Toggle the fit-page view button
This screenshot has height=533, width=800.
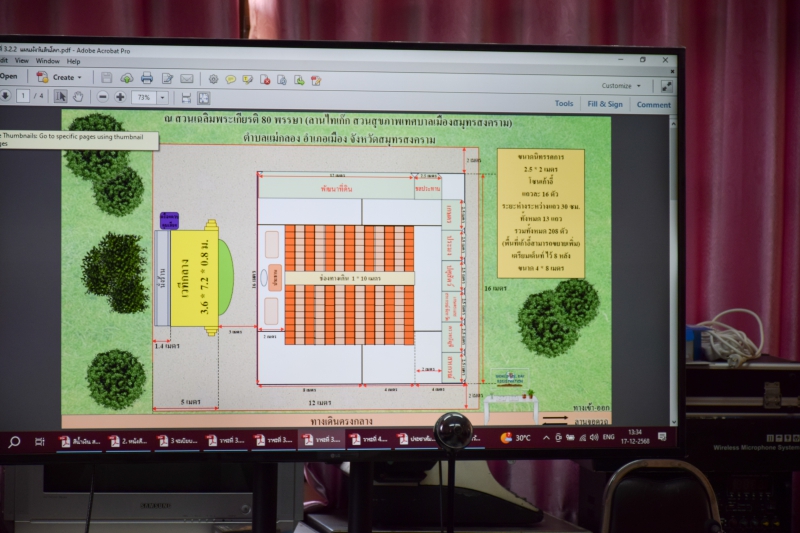(x=204, y=98)
